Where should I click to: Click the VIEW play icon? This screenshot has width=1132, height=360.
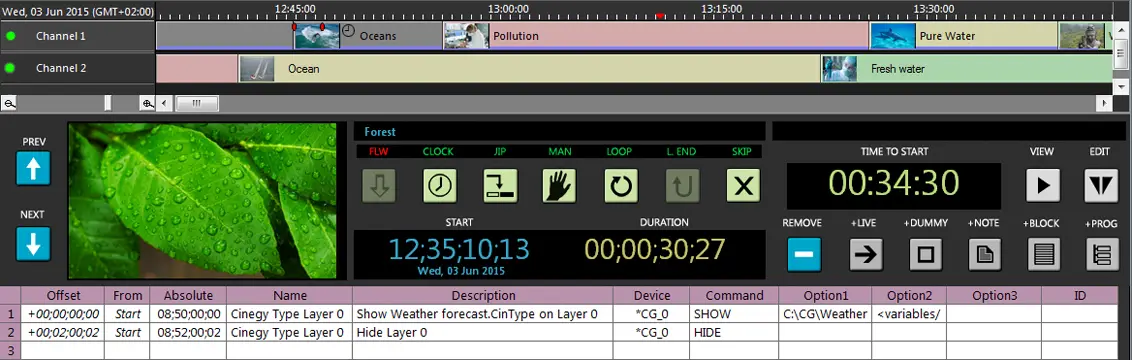click(x=1042, y=185)
